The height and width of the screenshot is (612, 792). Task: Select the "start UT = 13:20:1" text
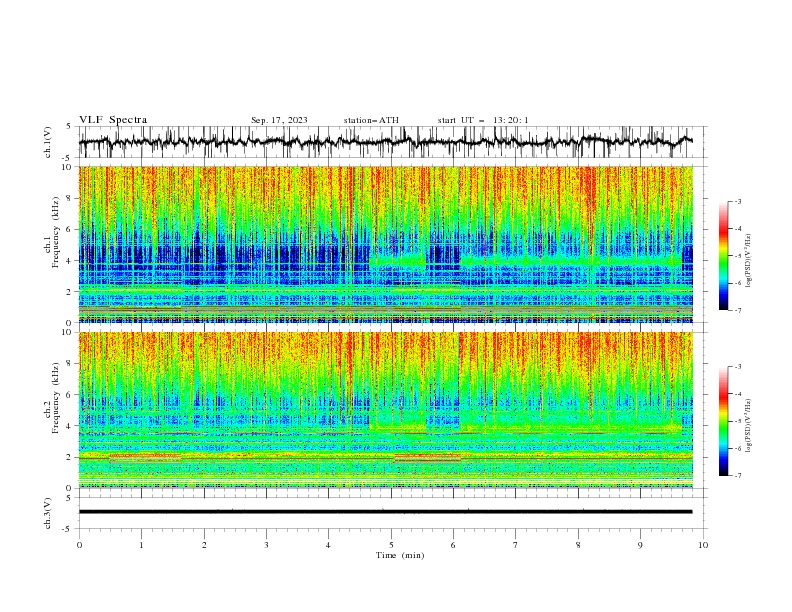coord(483,120)
